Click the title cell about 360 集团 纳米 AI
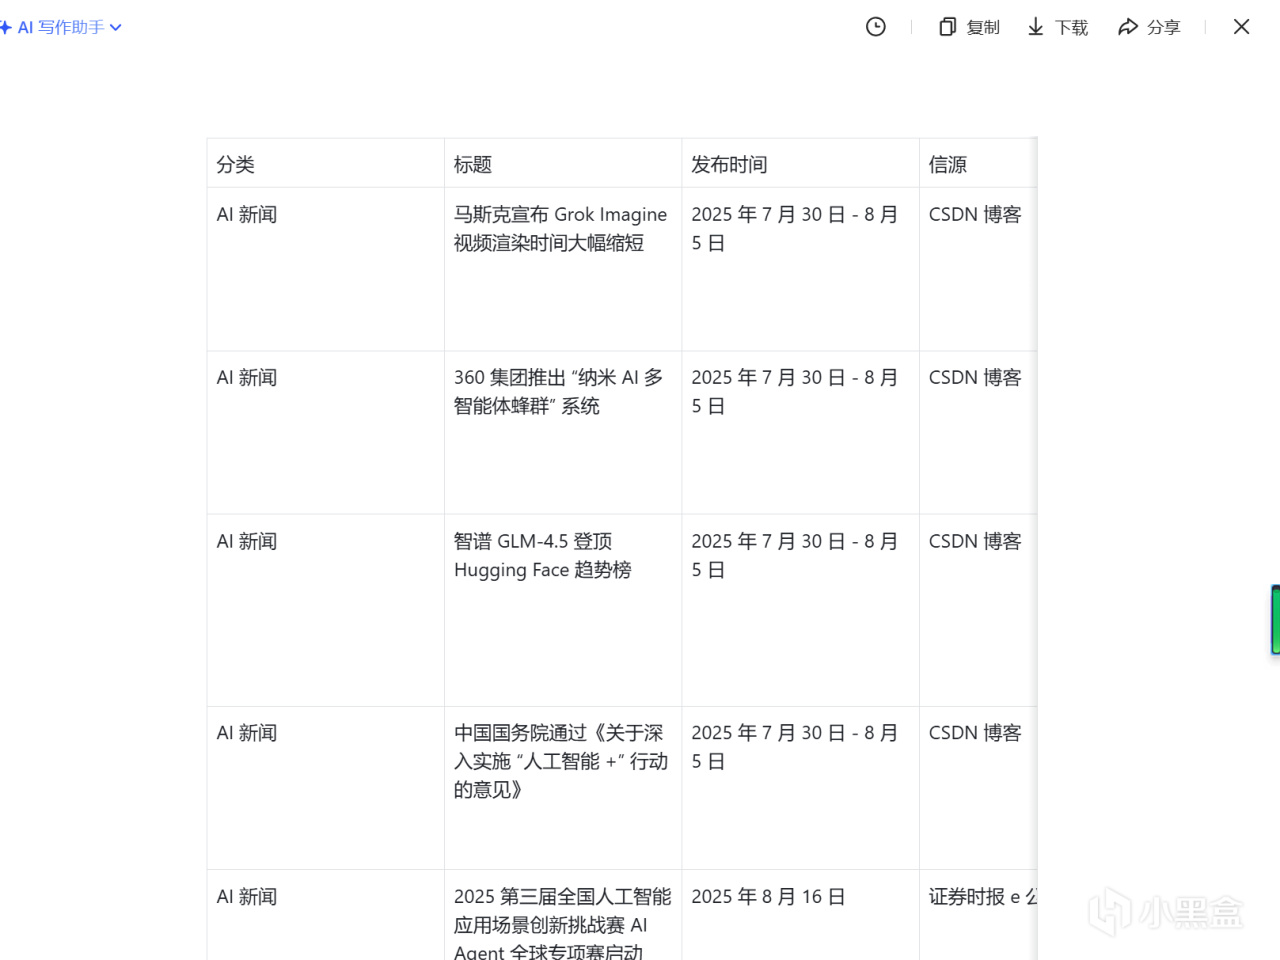This screenshot has width=1280, height=960. (x=563, y=432)
